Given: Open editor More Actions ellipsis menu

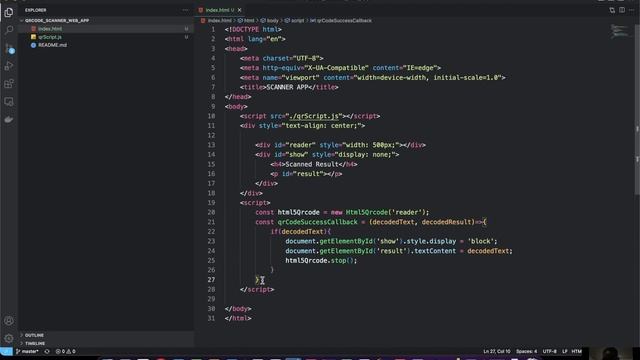Looking at the screenshot, I should (631, 10).
